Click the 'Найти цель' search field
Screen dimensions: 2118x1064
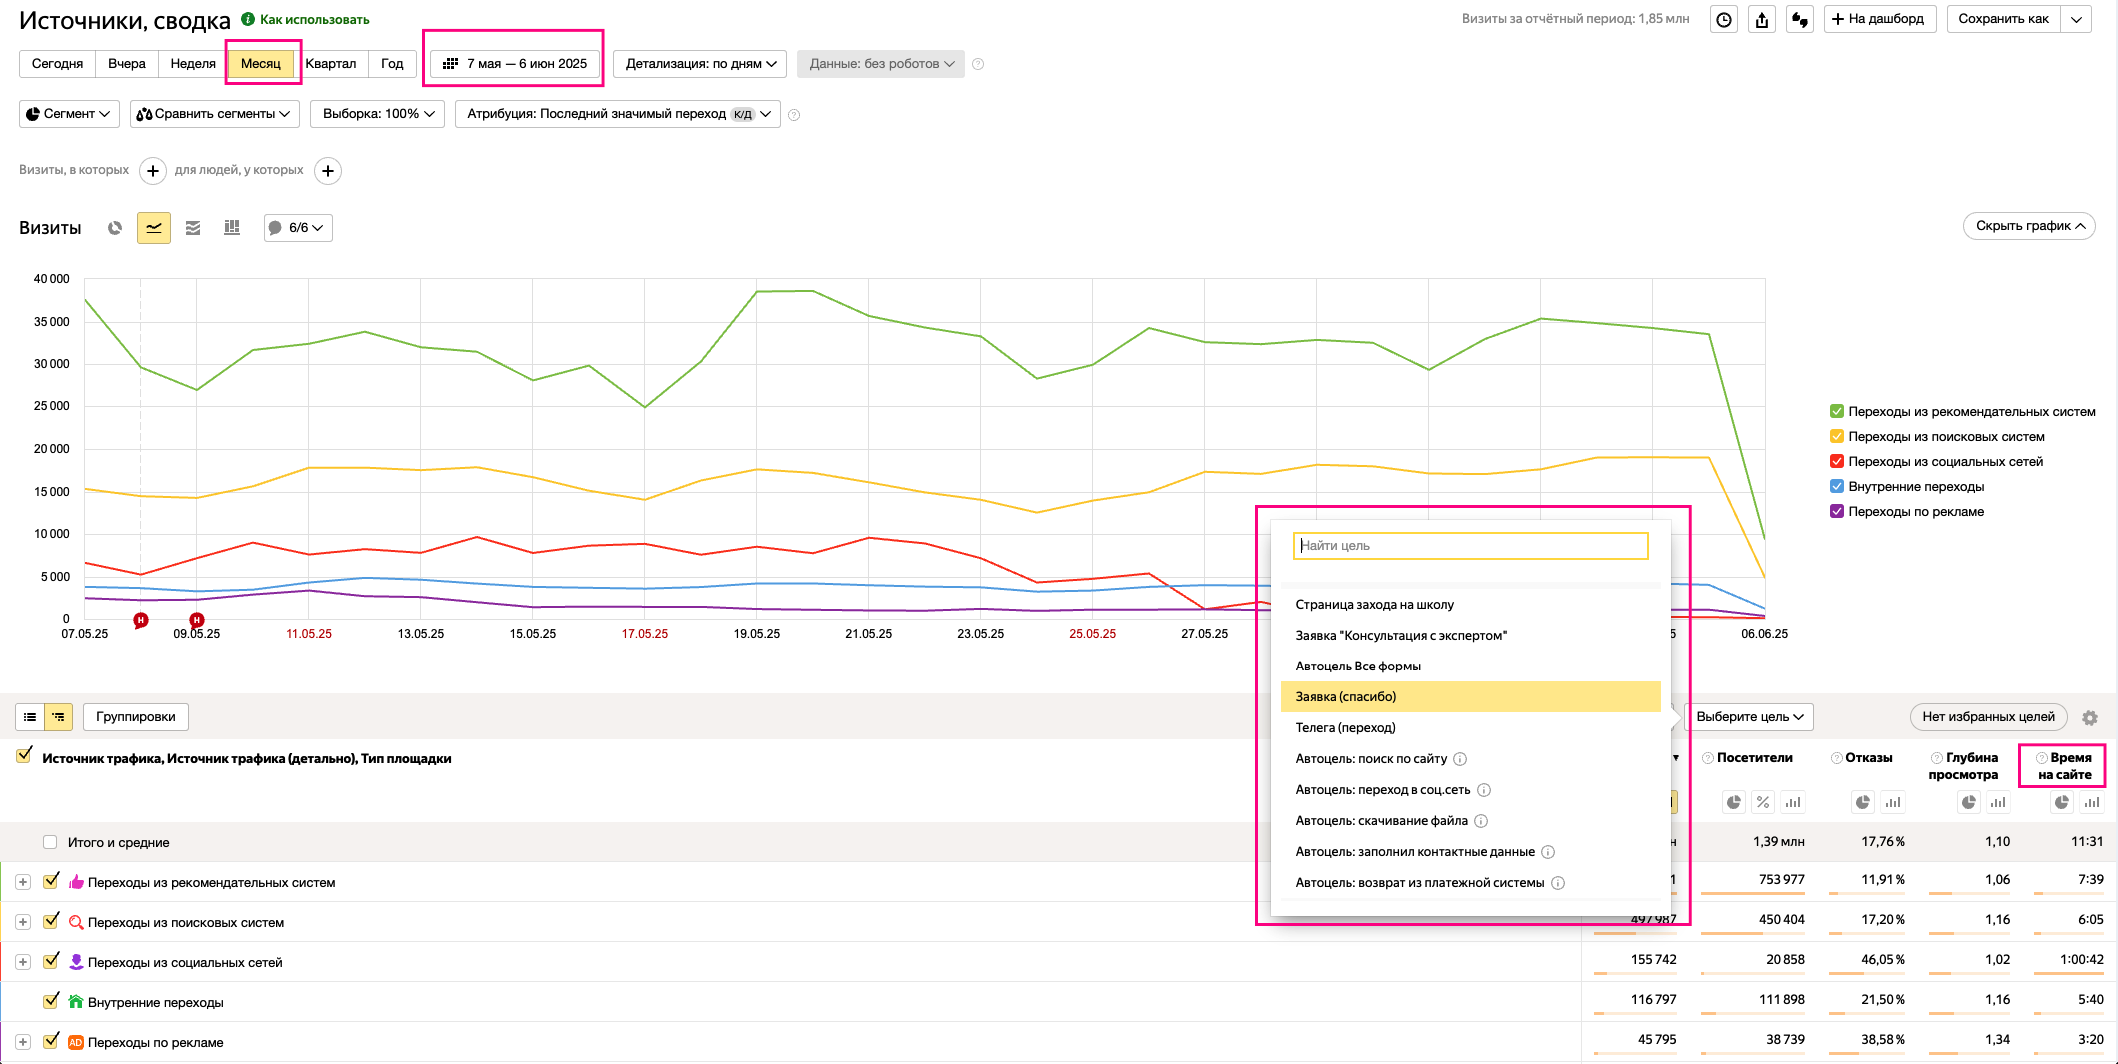coord(1470,546)
